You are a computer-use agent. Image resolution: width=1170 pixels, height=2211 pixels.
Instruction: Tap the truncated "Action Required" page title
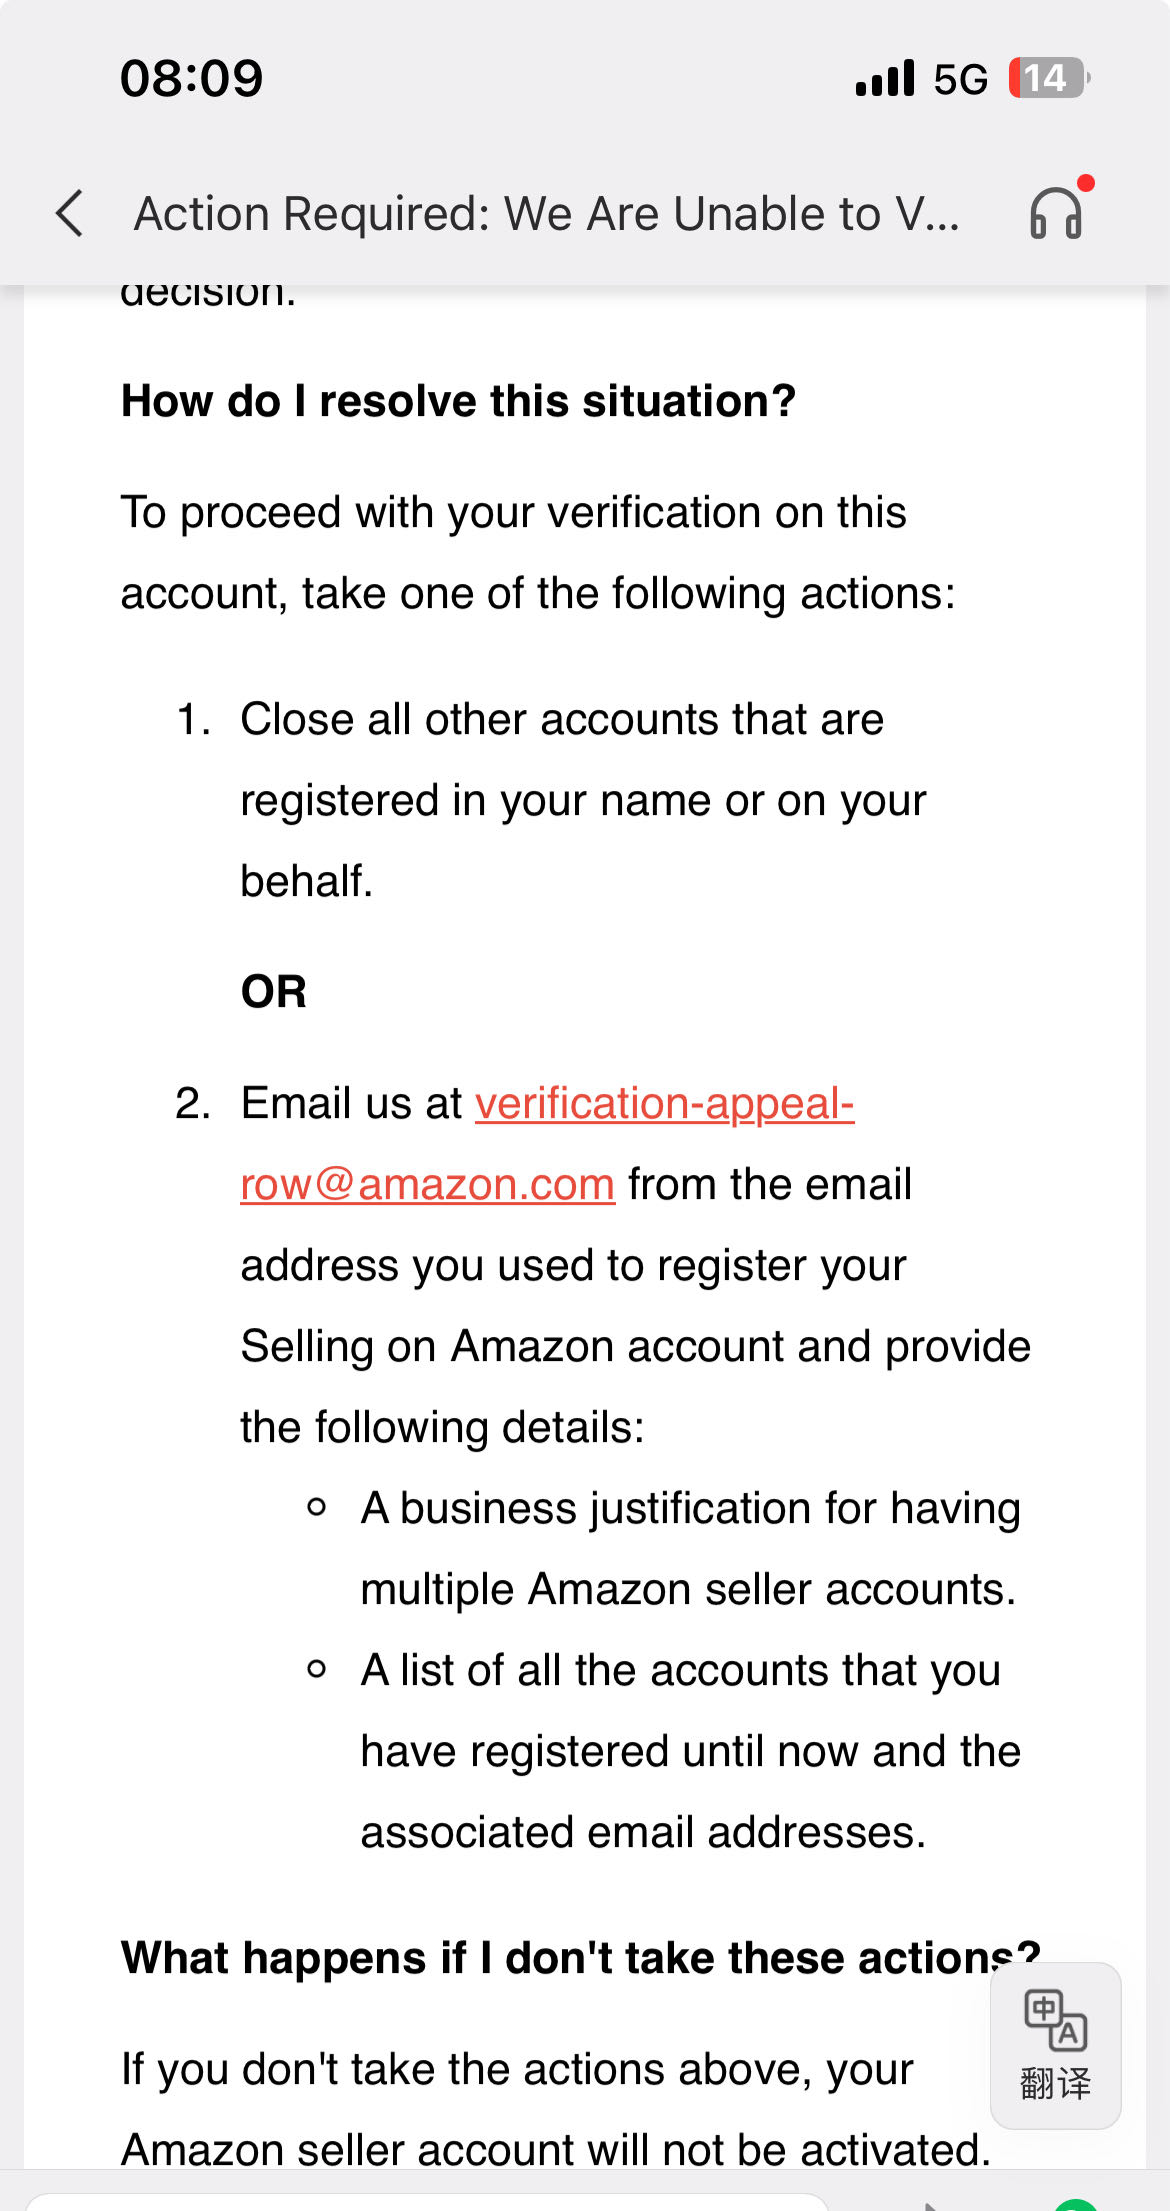[x=547, y=214]
